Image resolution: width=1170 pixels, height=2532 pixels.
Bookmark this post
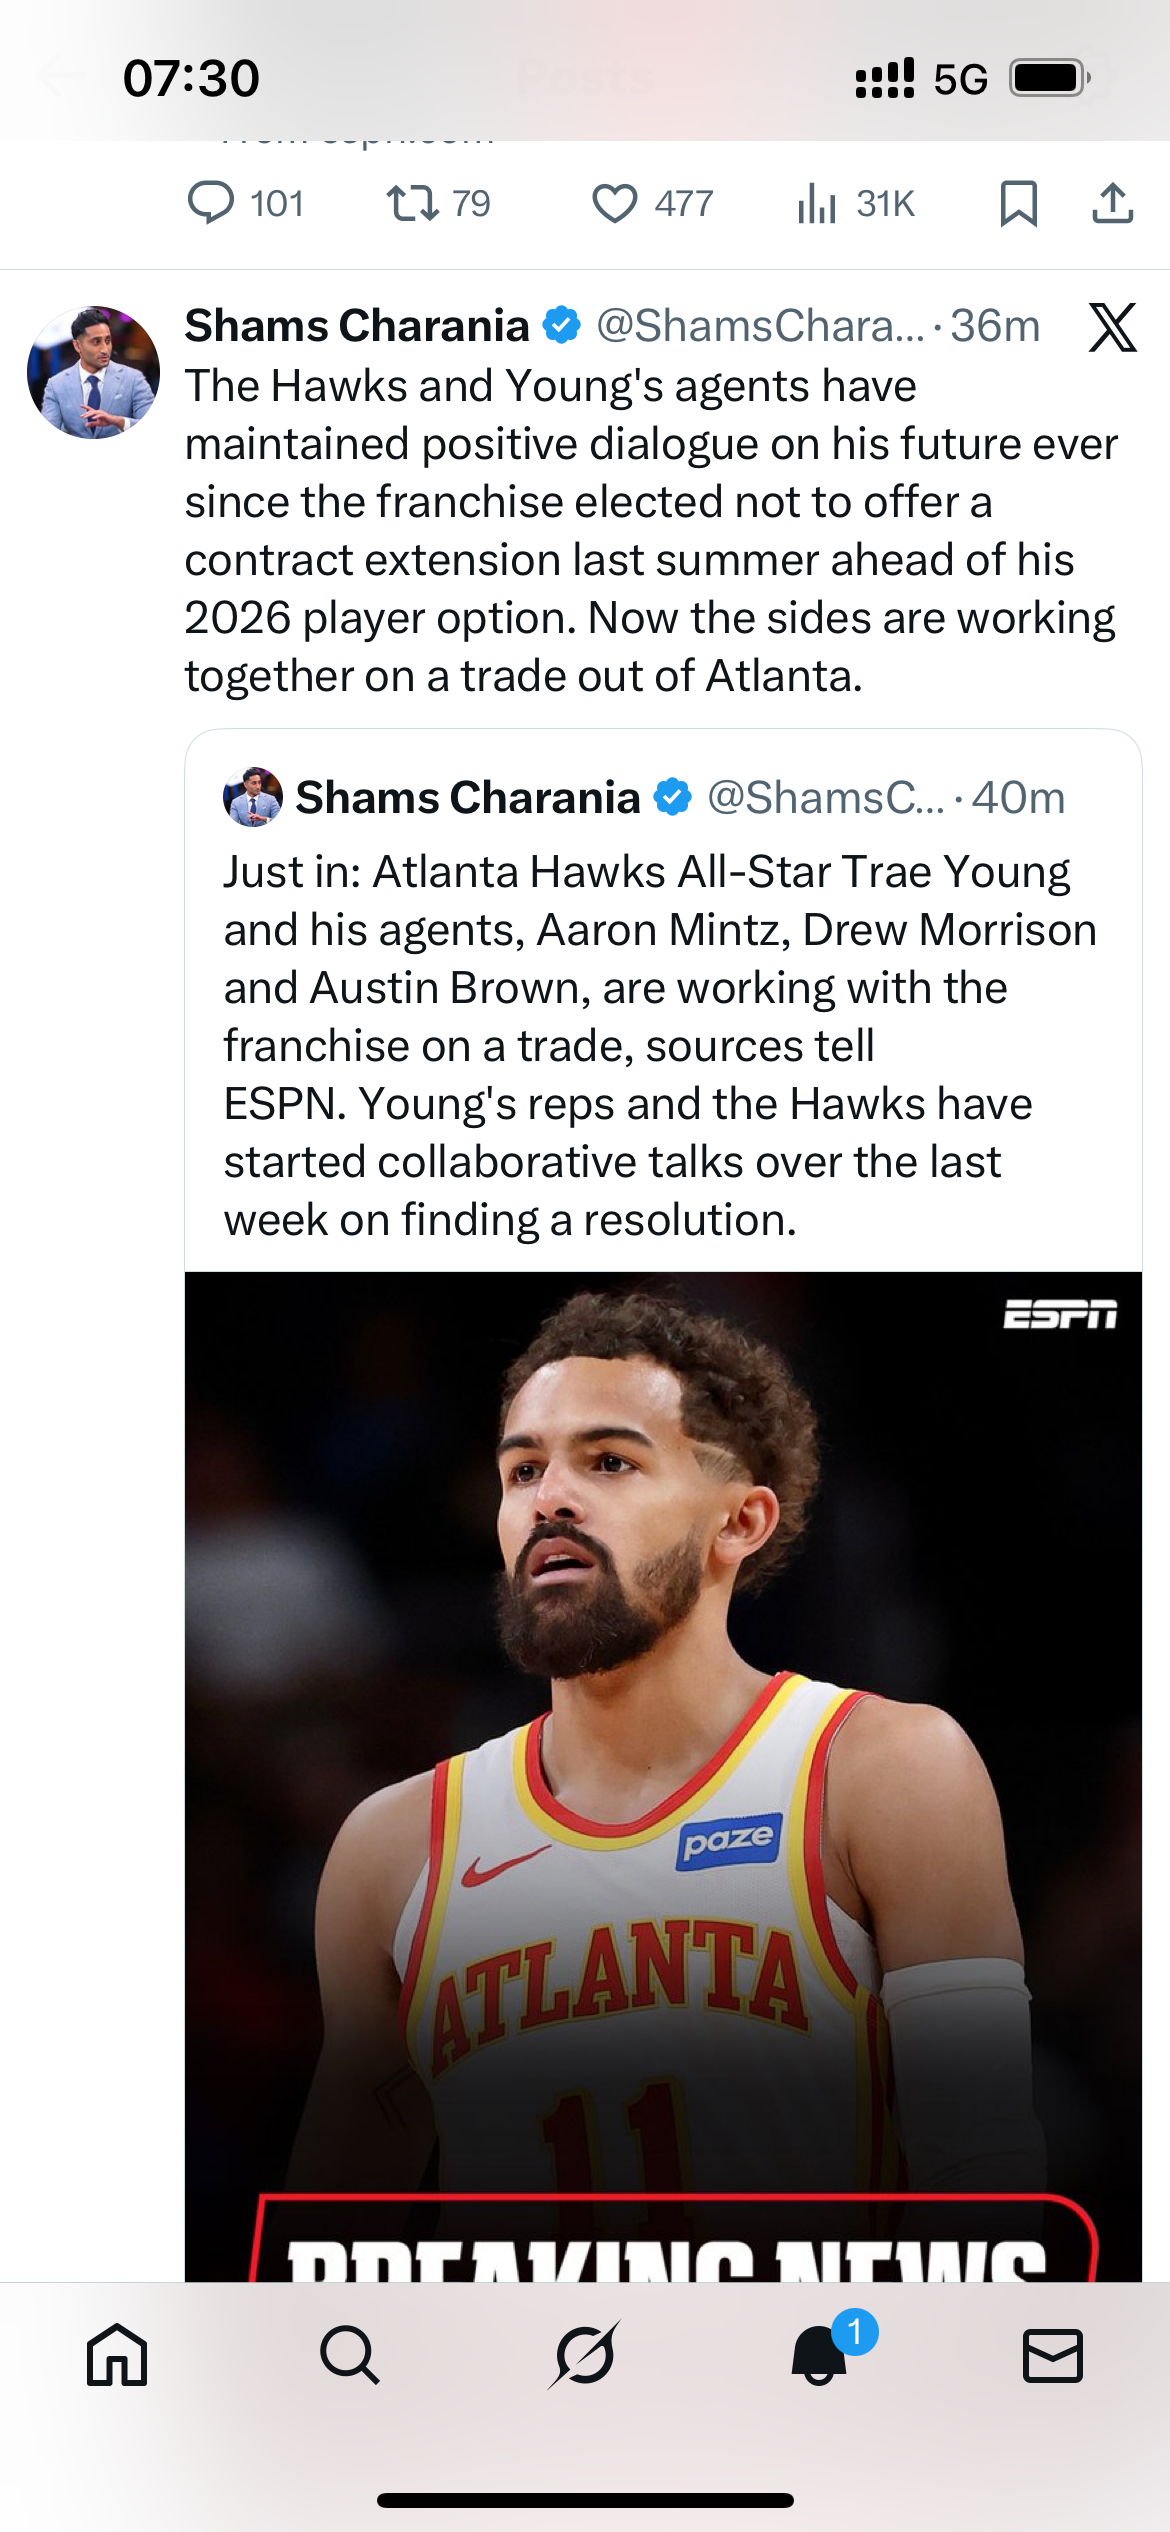1018,203
